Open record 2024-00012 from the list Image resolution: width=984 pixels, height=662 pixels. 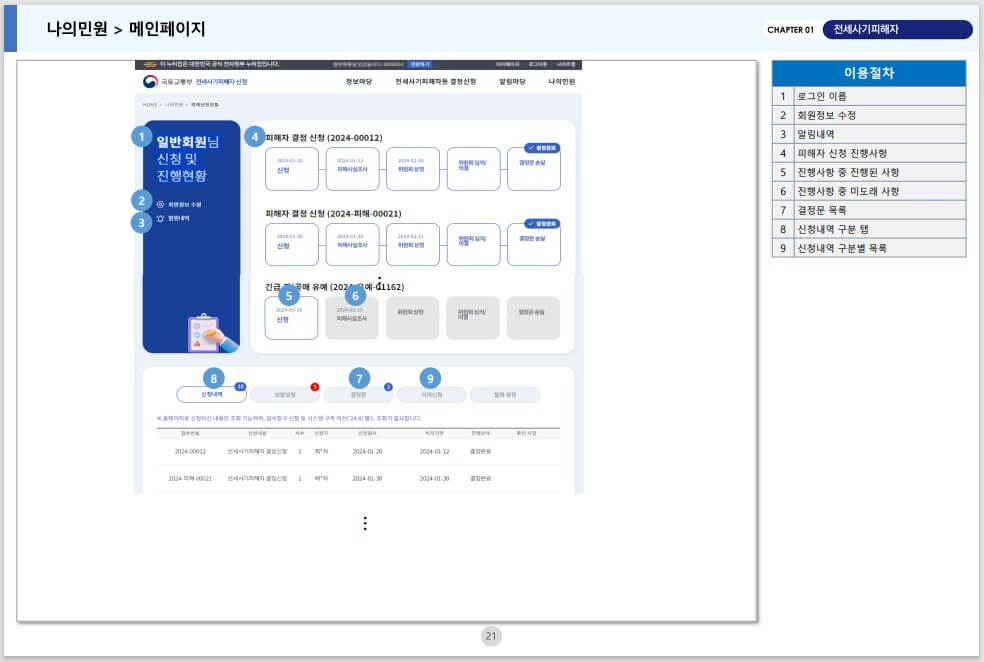[189, 451]
